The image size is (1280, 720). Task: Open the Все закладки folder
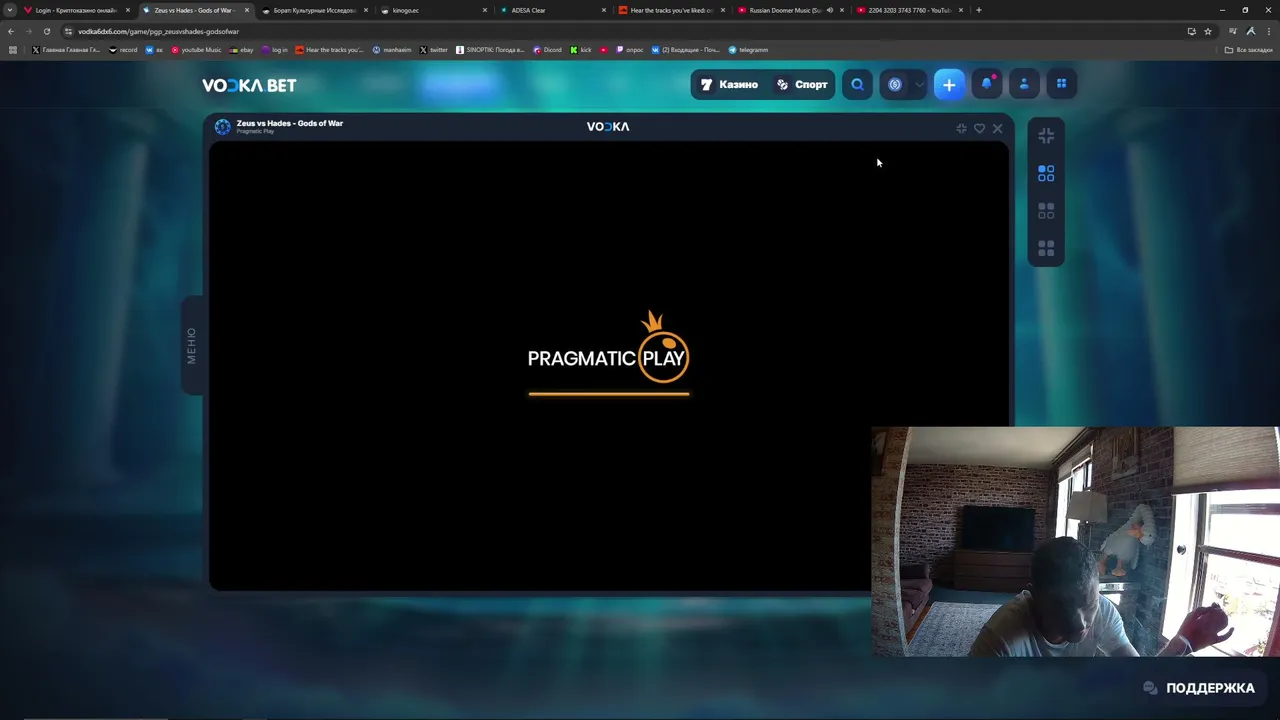click(x=1249, y=50)
